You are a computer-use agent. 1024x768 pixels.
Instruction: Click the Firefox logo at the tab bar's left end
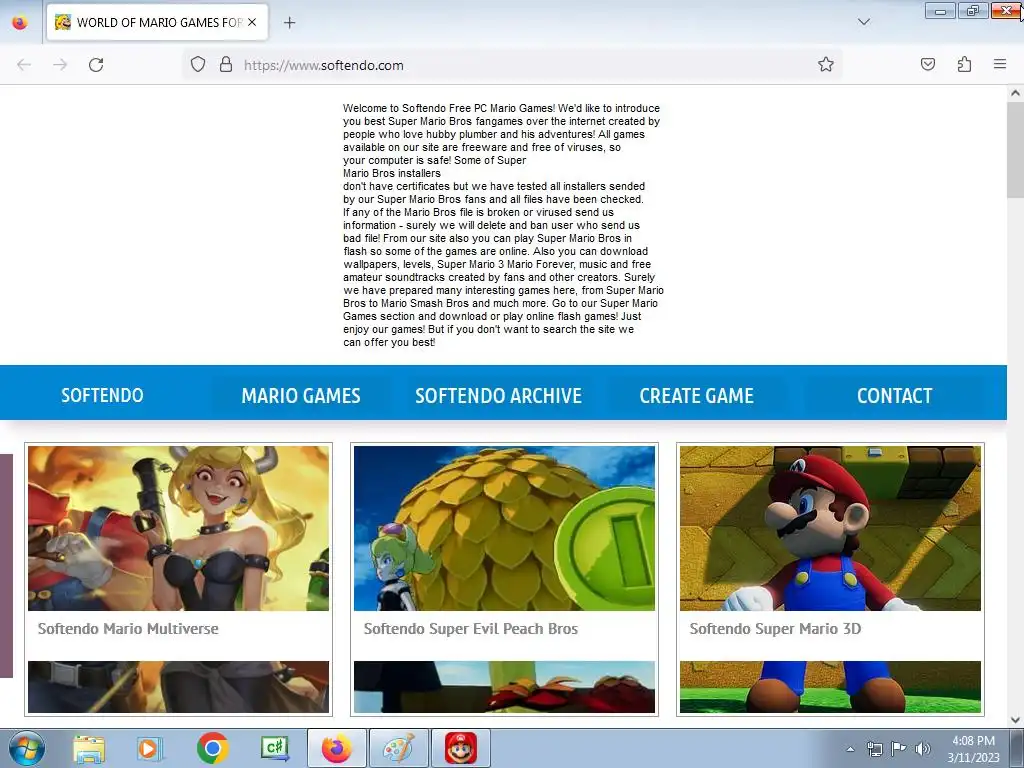(x=20, y=22)
